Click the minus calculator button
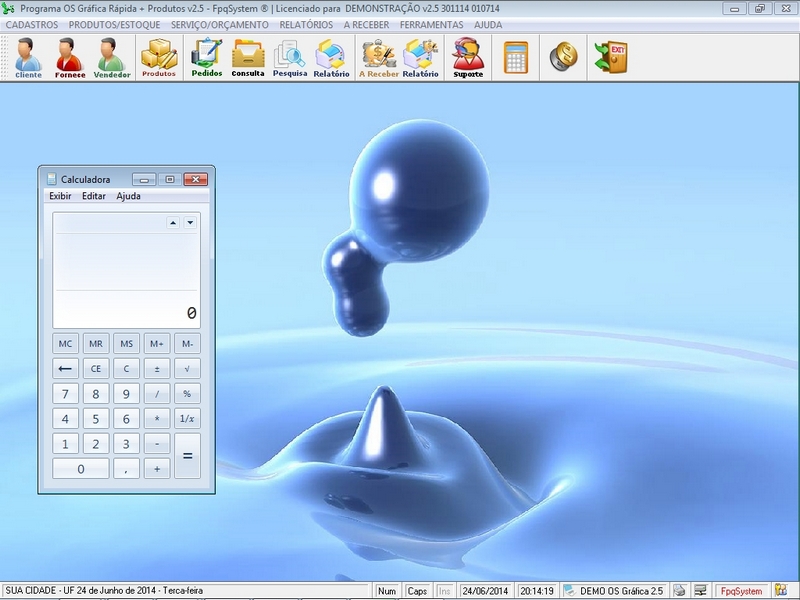 [157, 443]
